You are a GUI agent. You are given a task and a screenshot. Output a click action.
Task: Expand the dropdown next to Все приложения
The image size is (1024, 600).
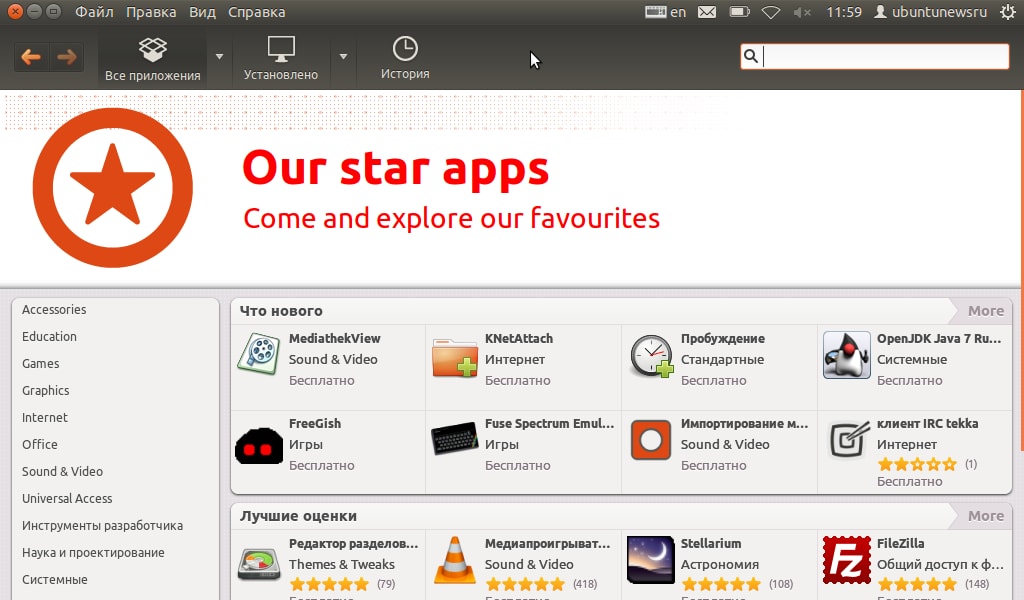[x=219, y=57]
